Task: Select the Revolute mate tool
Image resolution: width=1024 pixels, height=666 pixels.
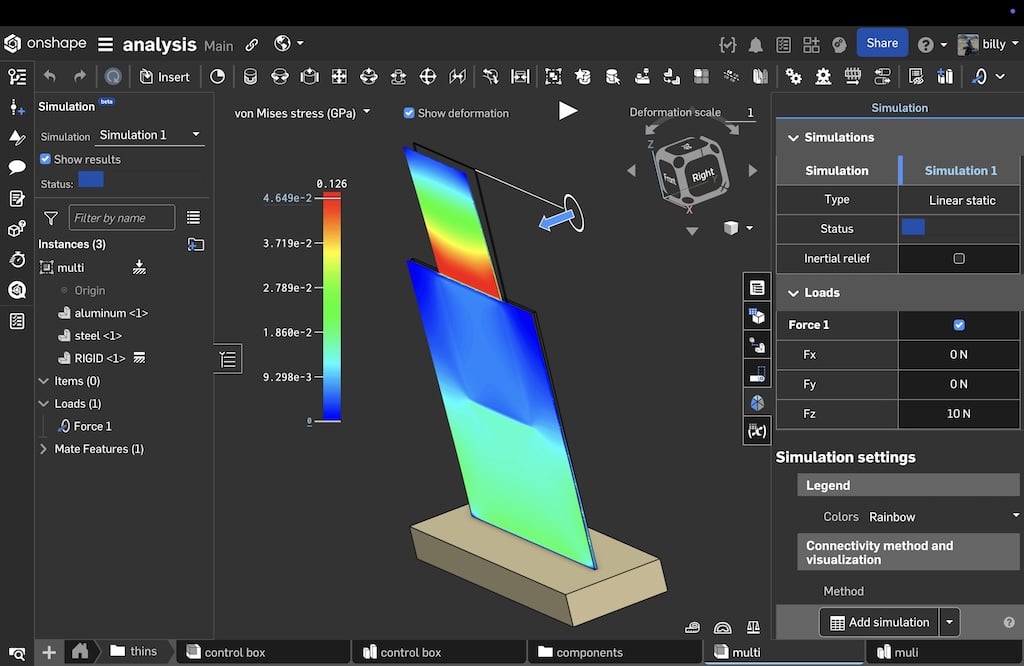Action: [280, 77]
